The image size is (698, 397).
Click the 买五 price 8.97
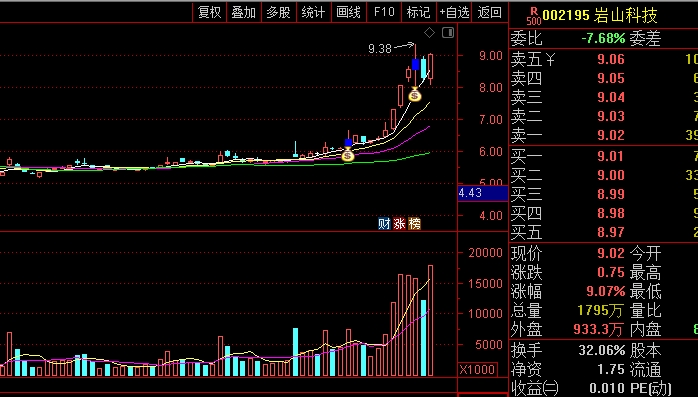point(611,232)
